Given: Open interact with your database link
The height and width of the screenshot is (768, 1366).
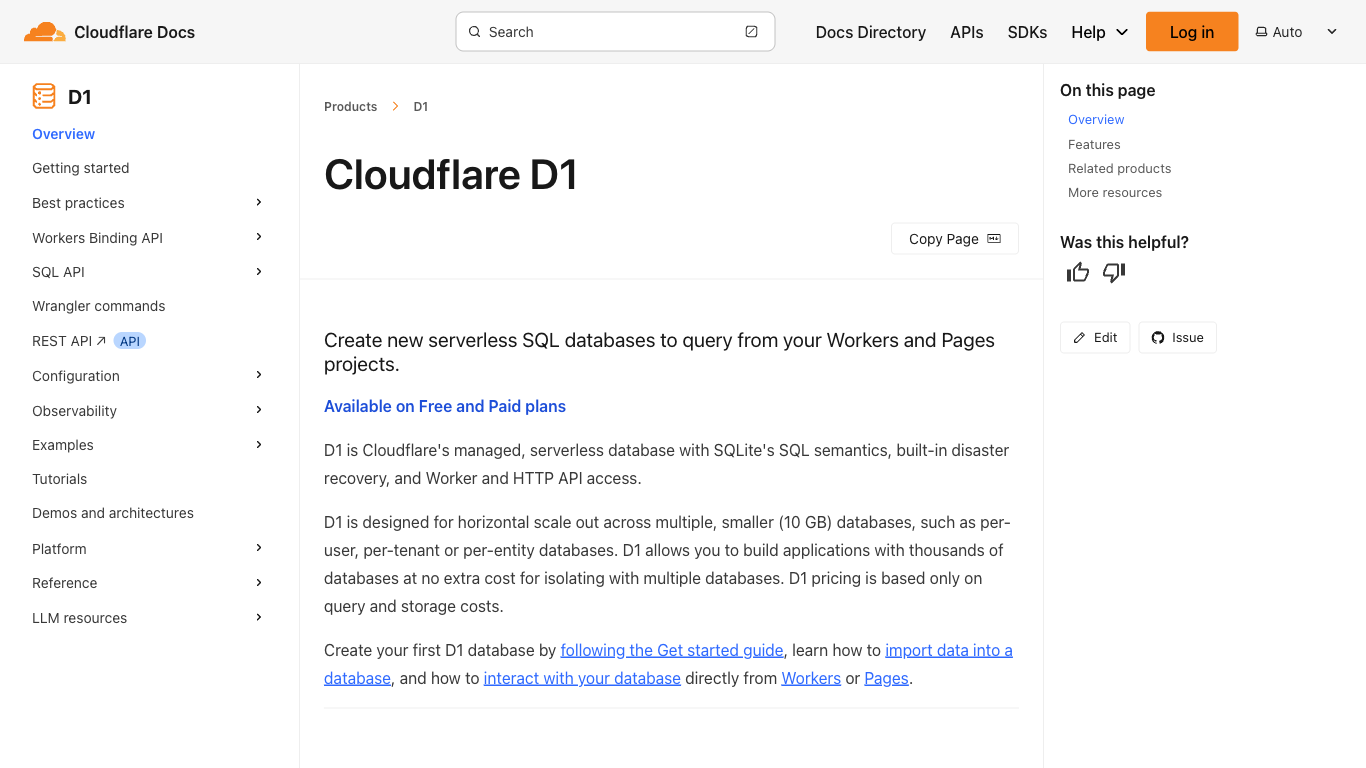Looking at the screenshot, I should pyautogui.click(x=582, y=678).
